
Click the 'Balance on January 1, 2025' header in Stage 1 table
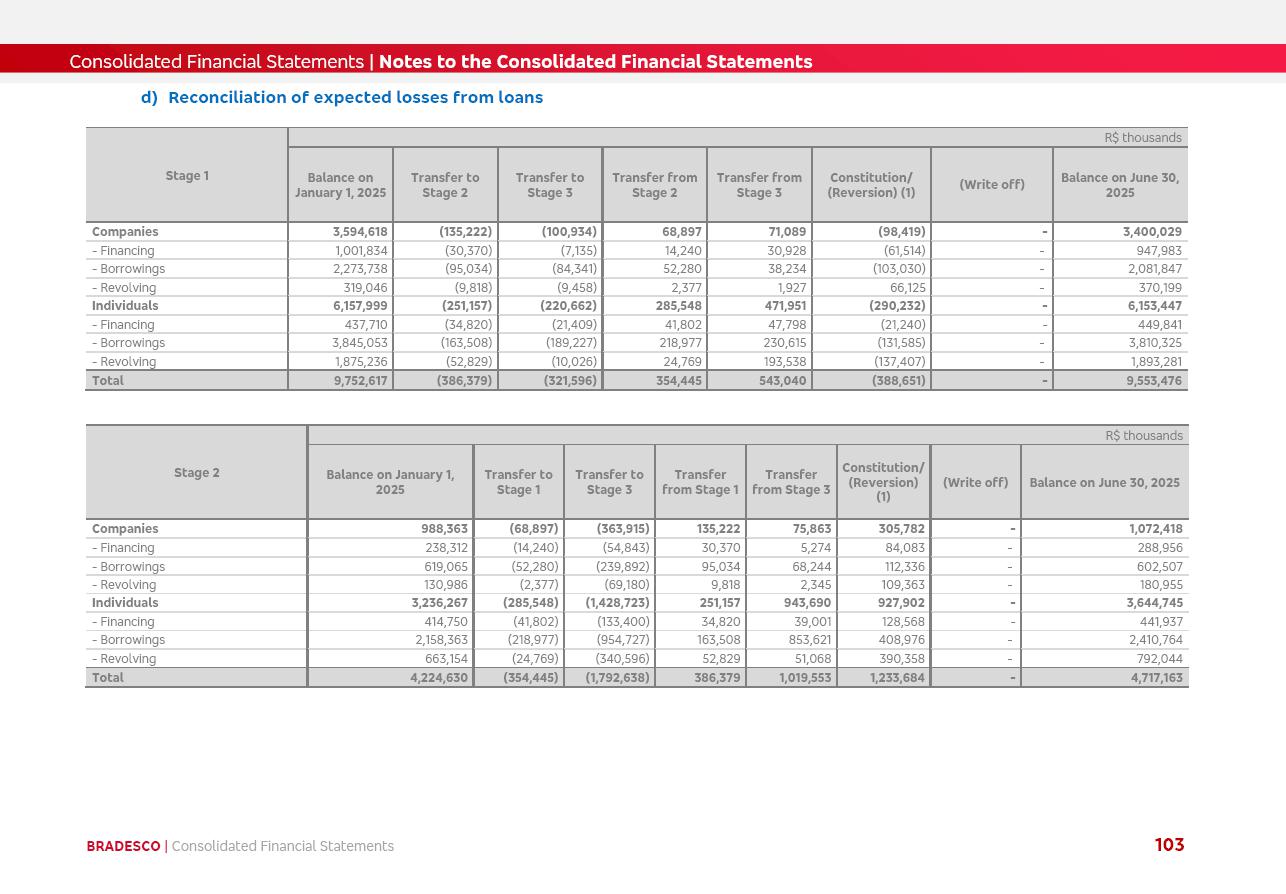coord(340,185)
